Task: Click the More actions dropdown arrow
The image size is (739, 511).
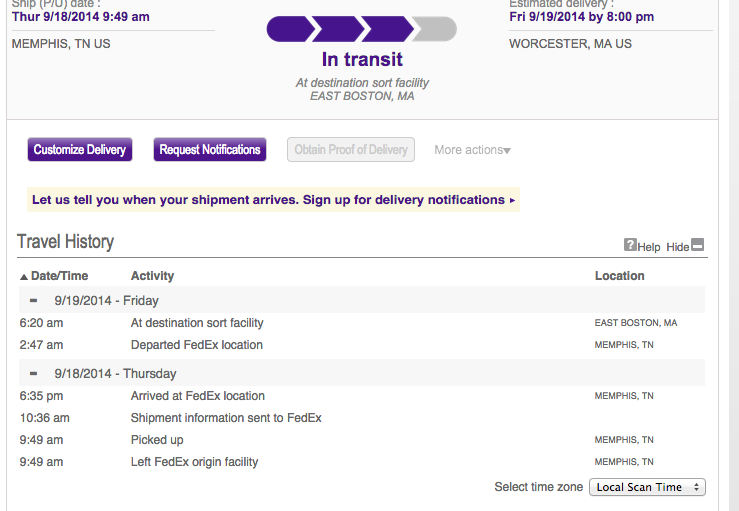Action: click(507, 151)
